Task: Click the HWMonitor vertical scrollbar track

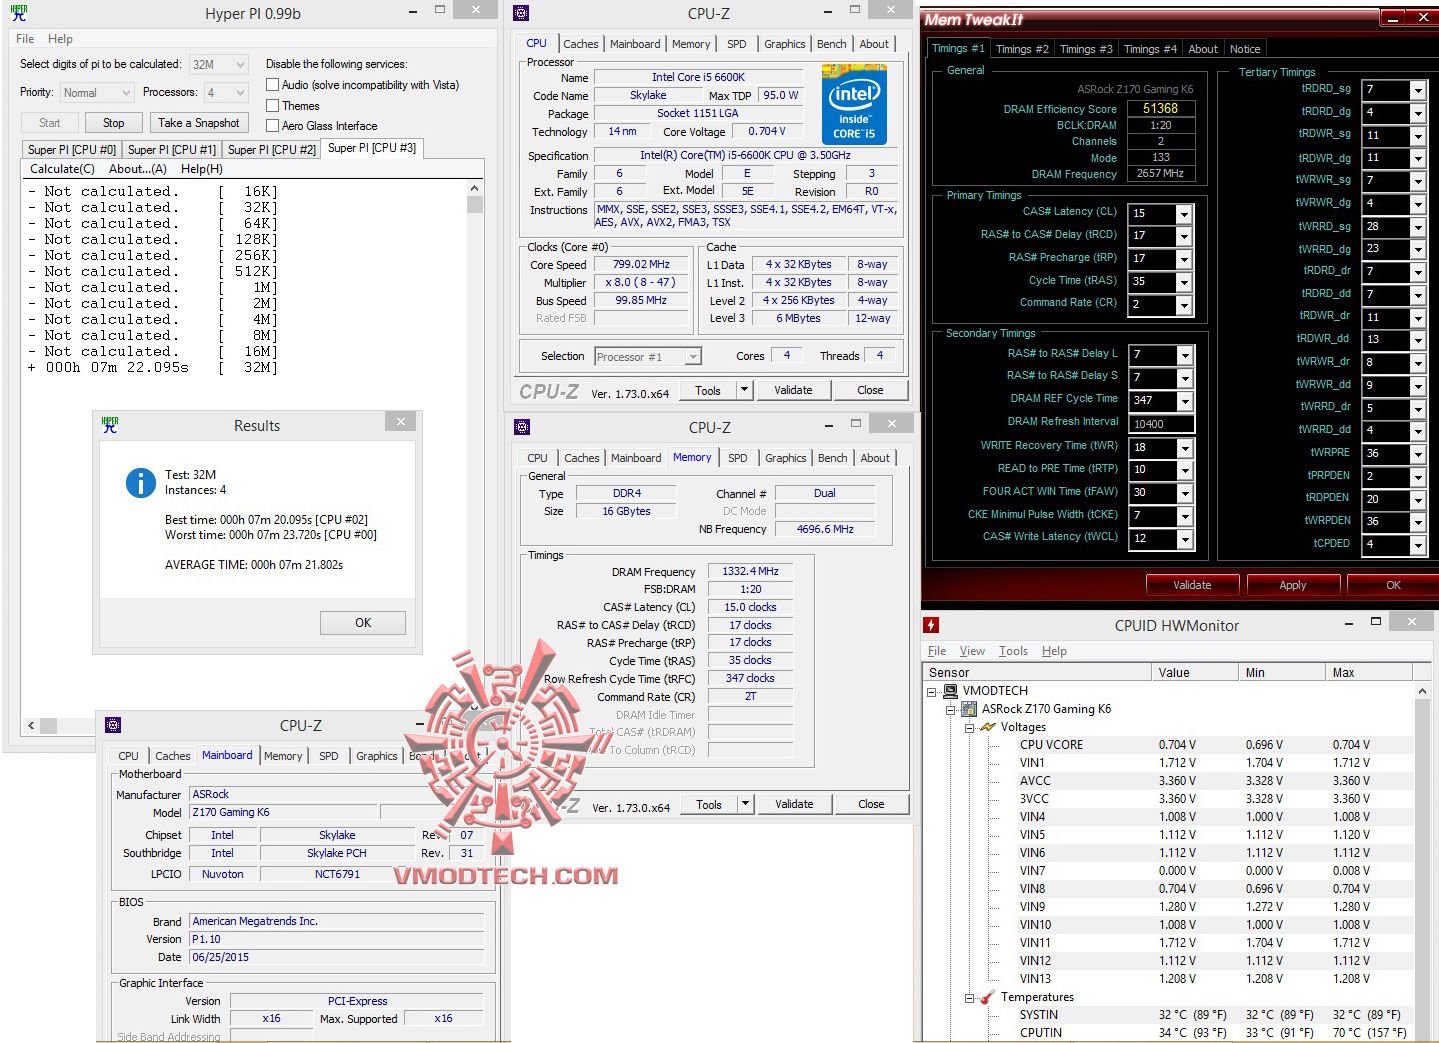Action: pyautogui.click(x=1422, y=870)
